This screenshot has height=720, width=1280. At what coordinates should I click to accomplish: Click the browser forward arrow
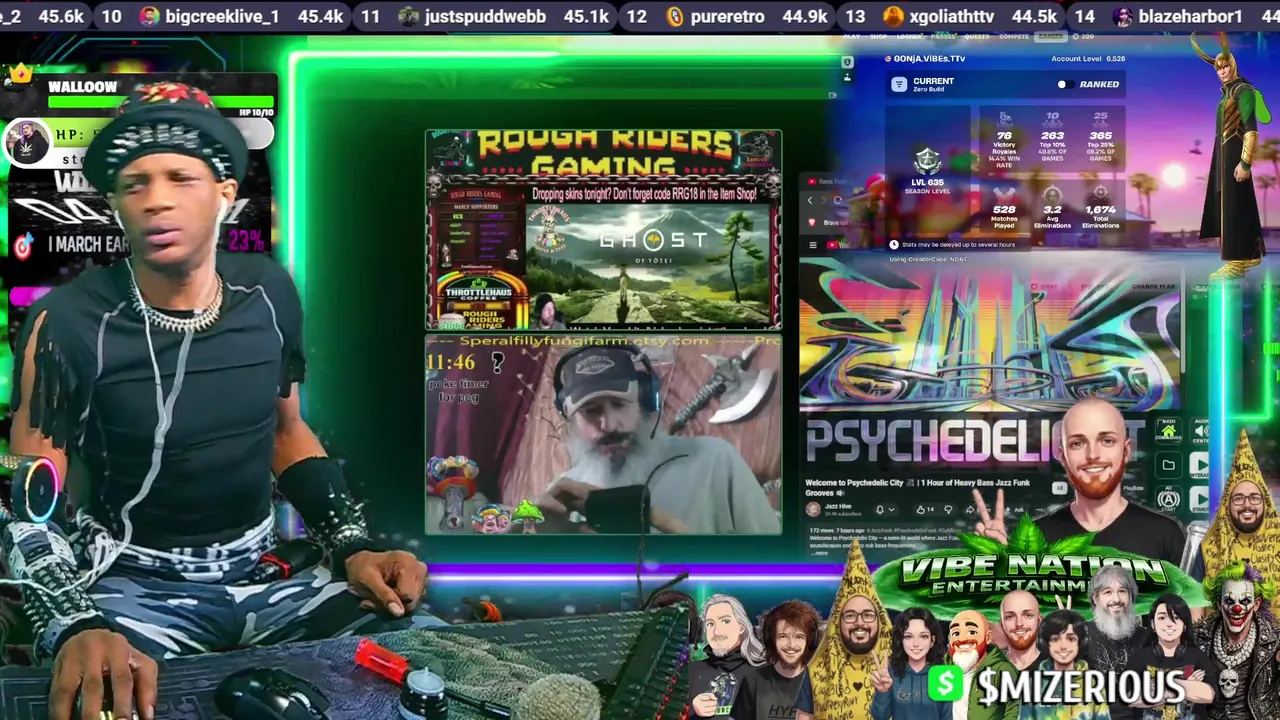point(824,200)
